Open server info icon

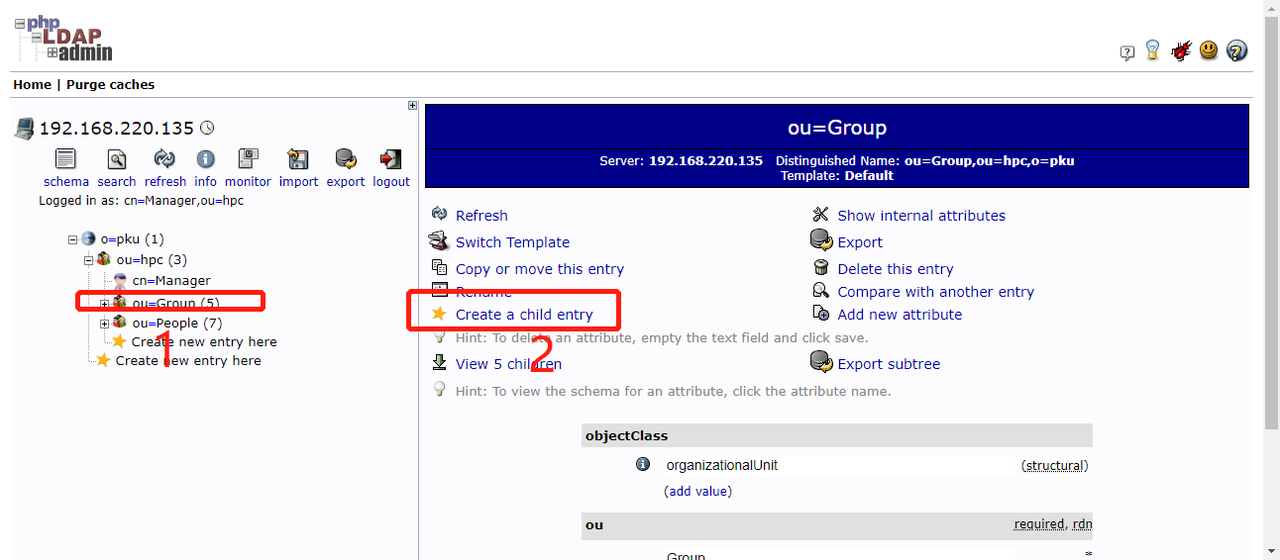point(206,159)
